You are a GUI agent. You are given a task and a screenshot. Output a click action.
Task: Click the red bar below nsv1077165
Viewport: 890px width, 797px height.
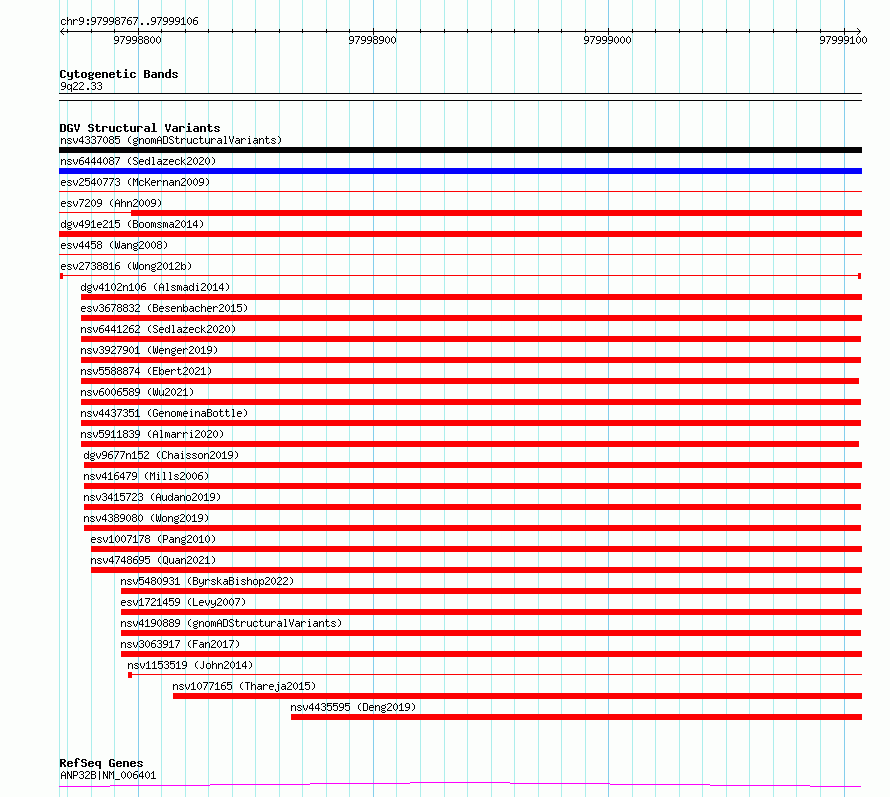pyautogui.click(x=518, y=696)
